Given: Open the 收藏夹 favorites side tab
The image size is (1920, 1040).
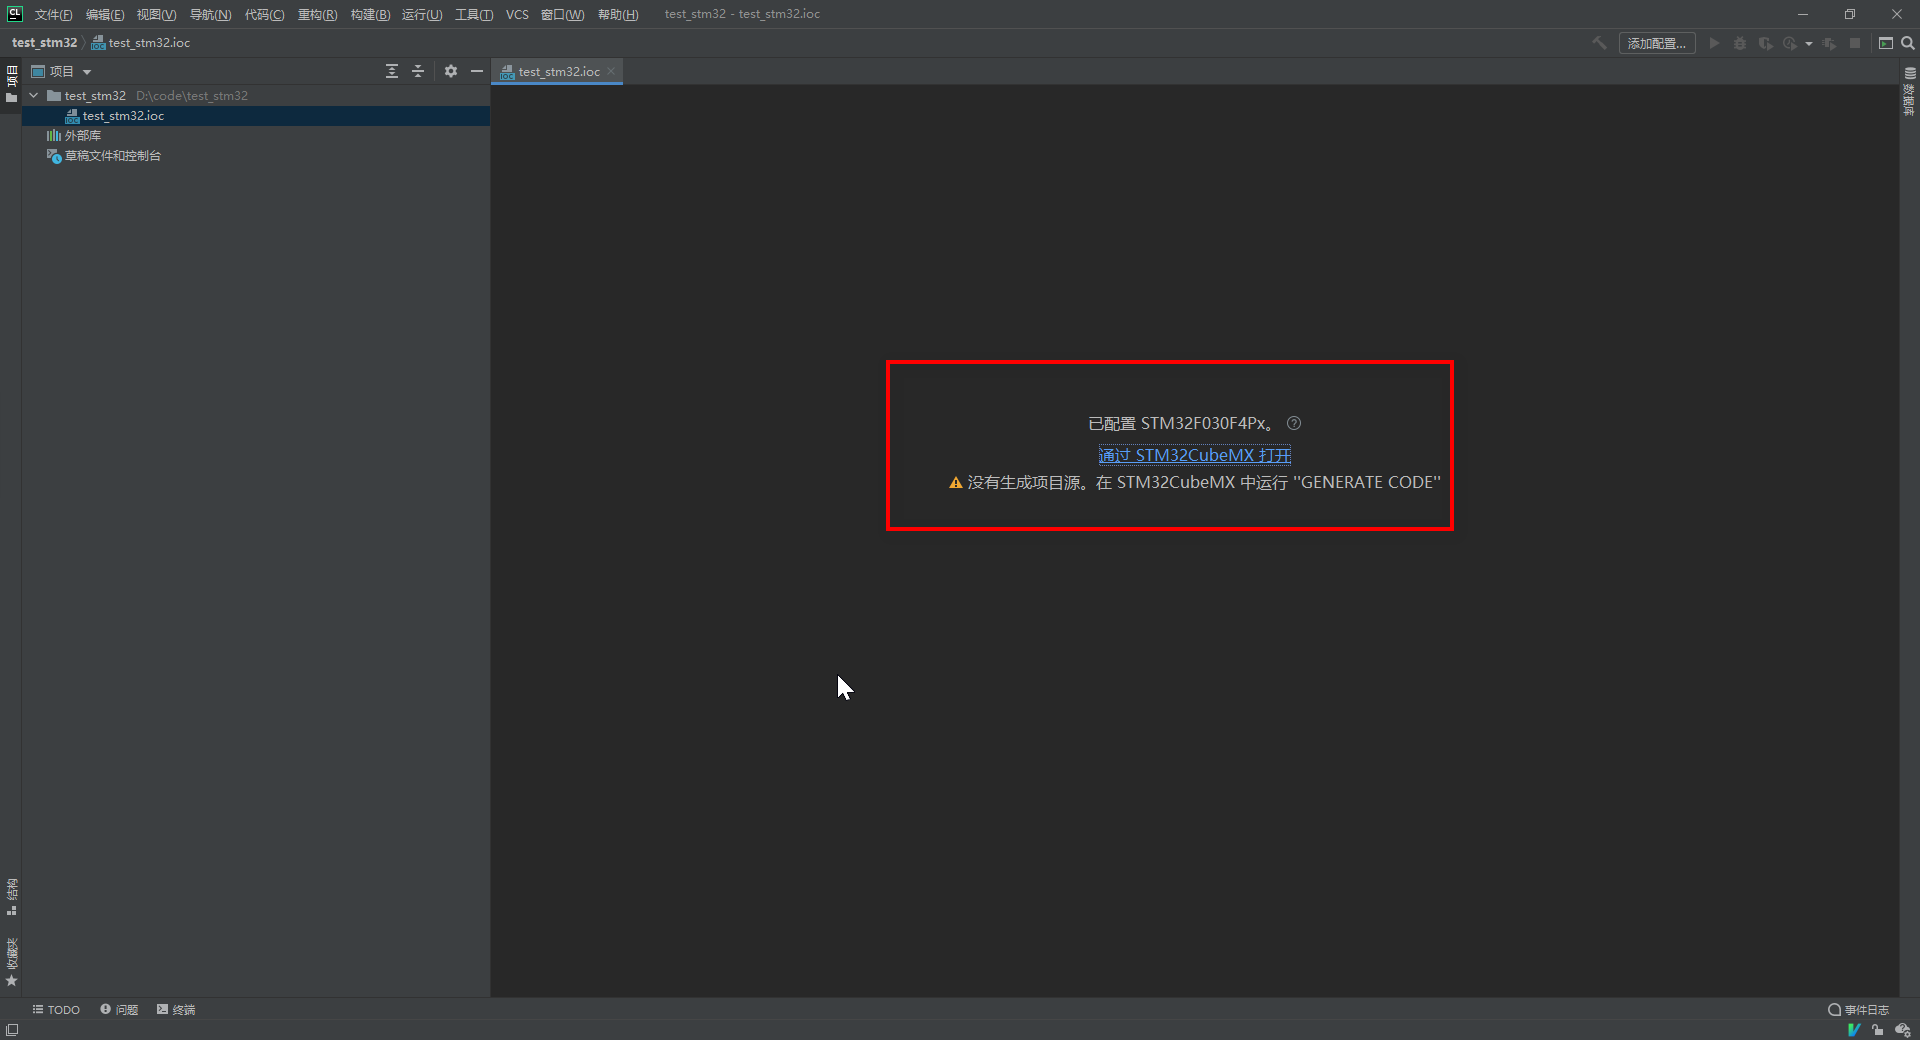Looking at the screenshot, I should [11, 962].
